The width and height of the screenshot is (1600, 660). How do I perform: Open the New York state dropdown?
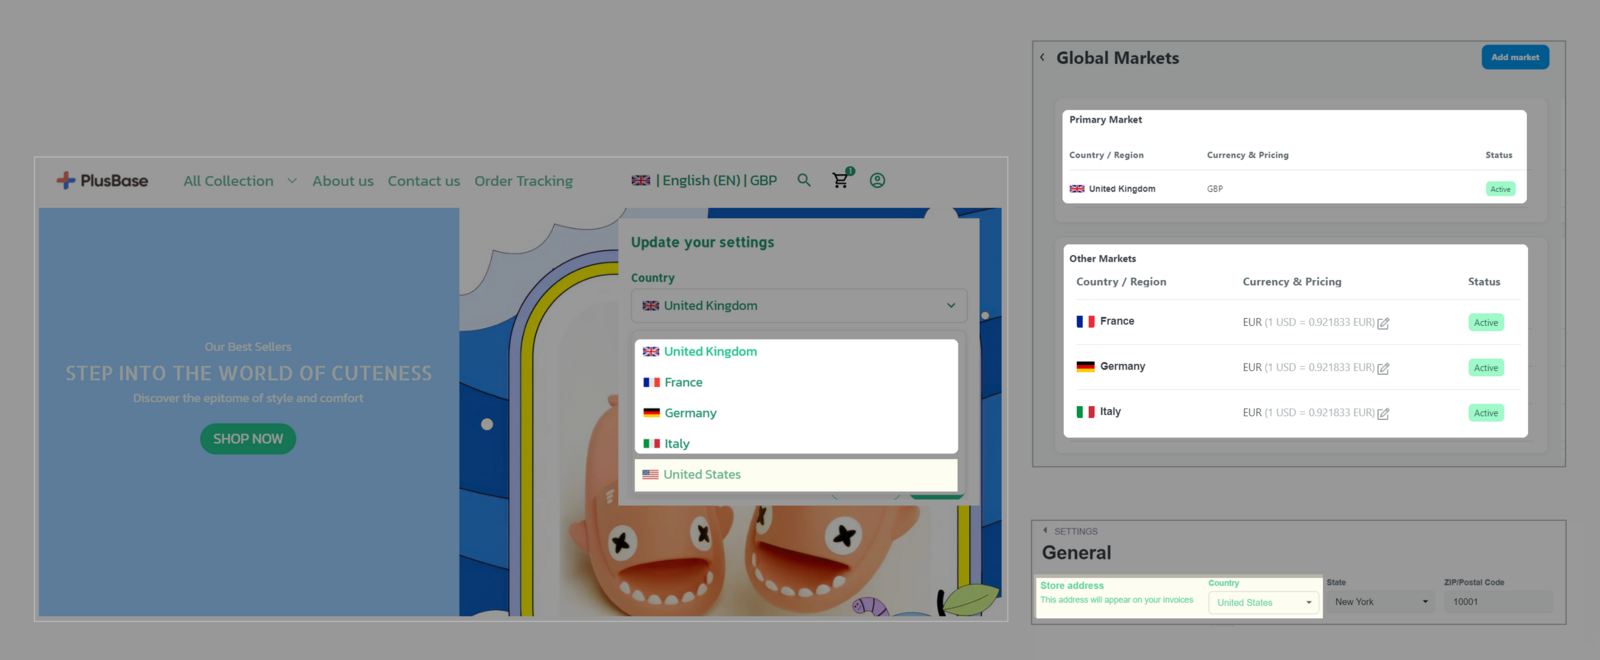pos(1380,602)
